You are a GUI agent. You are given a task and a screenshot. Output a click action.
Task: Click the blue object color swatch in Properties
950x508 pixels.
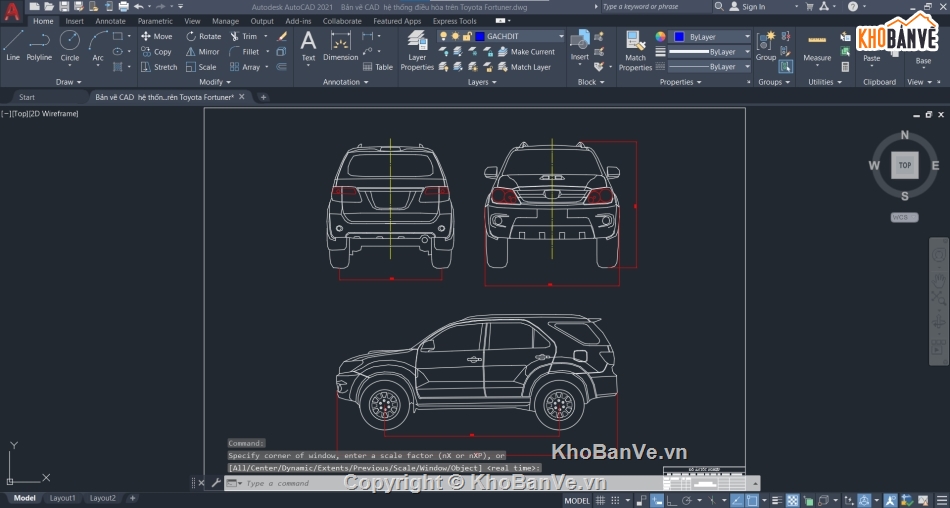coord(679,36)
